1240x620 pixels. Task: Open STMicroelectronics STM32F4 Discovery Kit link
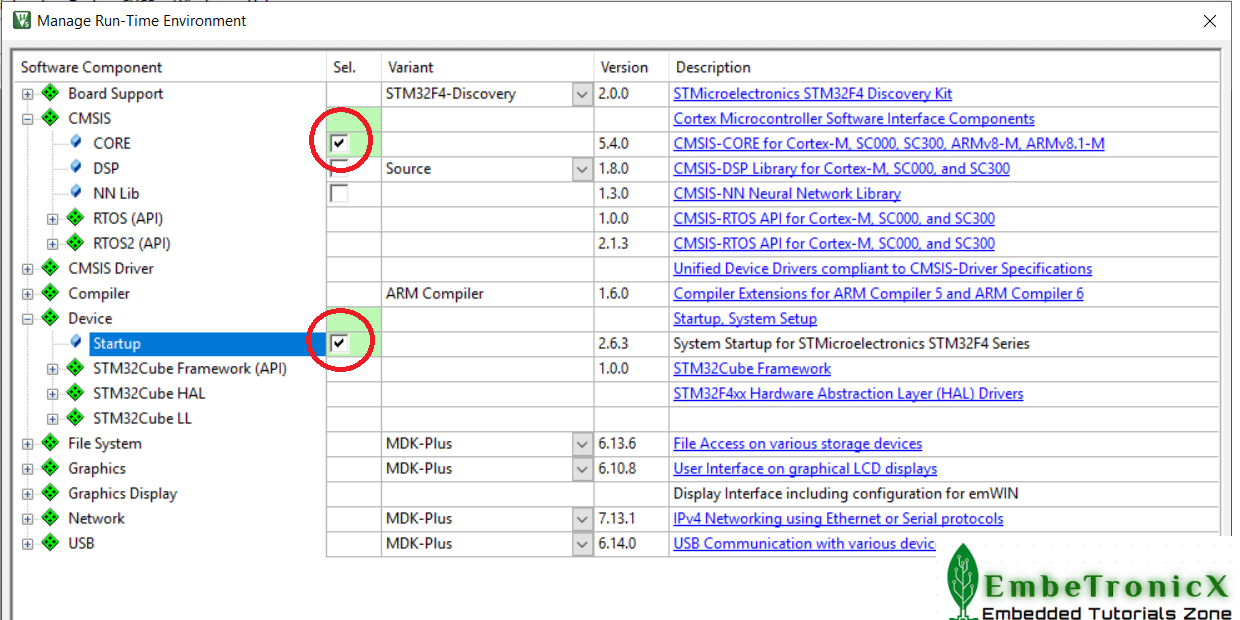[813, 93]
